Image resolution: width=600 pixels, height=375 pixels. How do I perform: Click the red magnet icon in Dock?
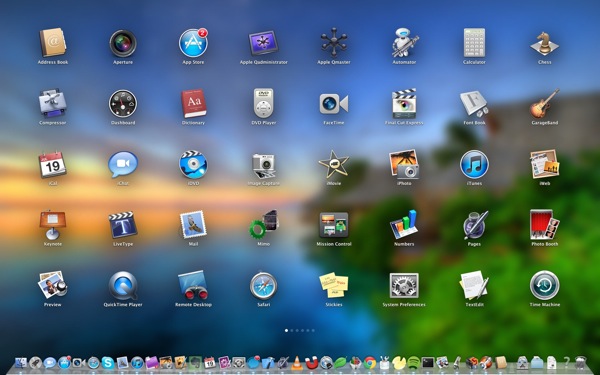tap(311, 363)
